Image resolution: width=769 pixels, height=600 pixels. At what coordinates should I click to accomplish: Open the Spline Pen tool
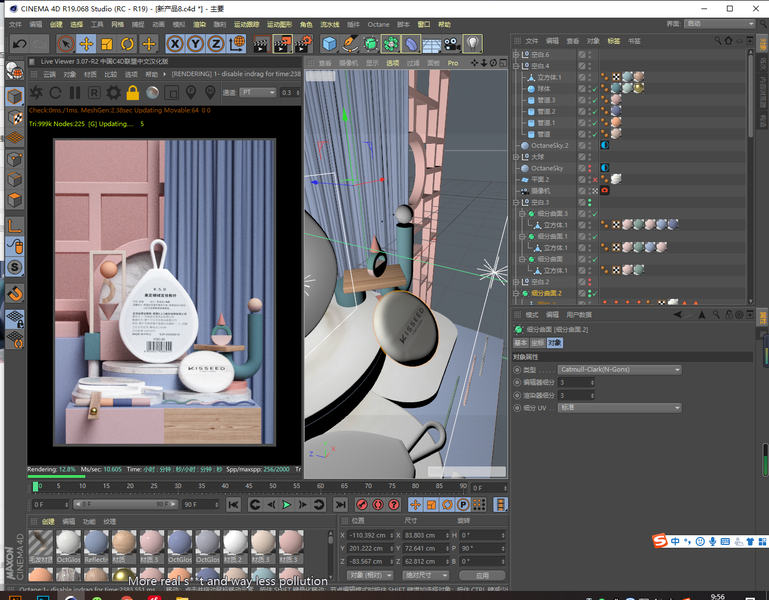pos(350,44)
